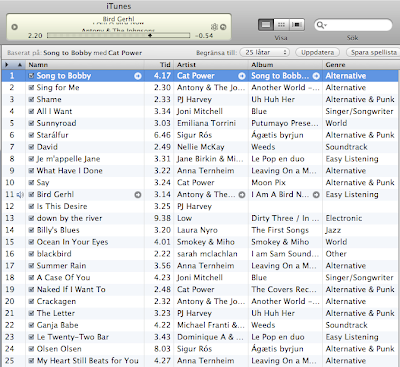Click arrow icon at right of display
The width and height of the screenshot is (400, 367).
coord(223,27)
